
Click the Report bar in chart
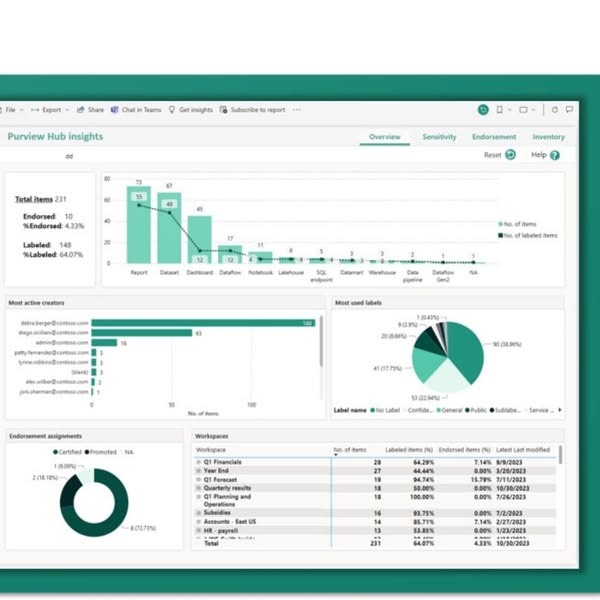(x=140, y=226)
